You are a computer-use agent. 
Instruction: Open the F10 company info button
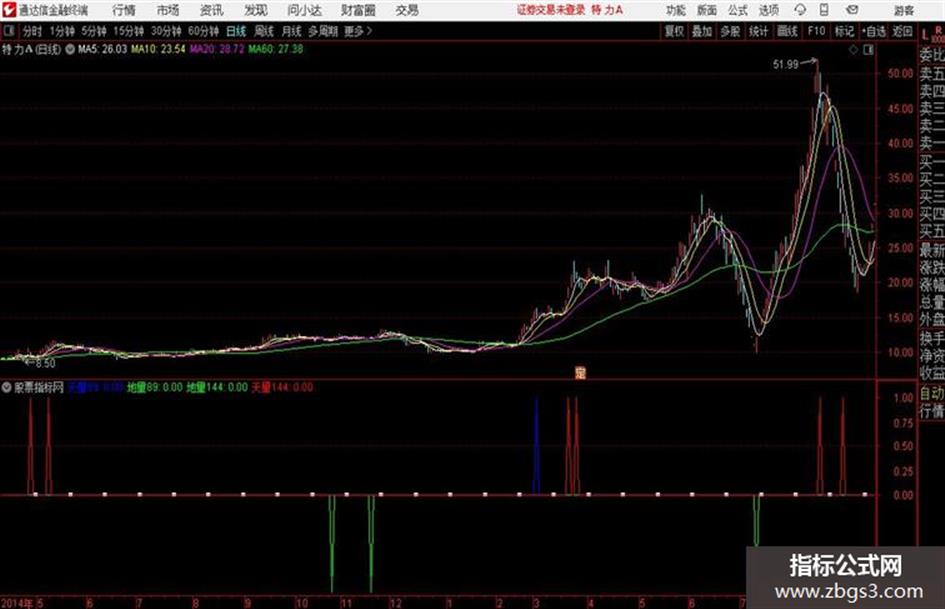pos(816,31)
